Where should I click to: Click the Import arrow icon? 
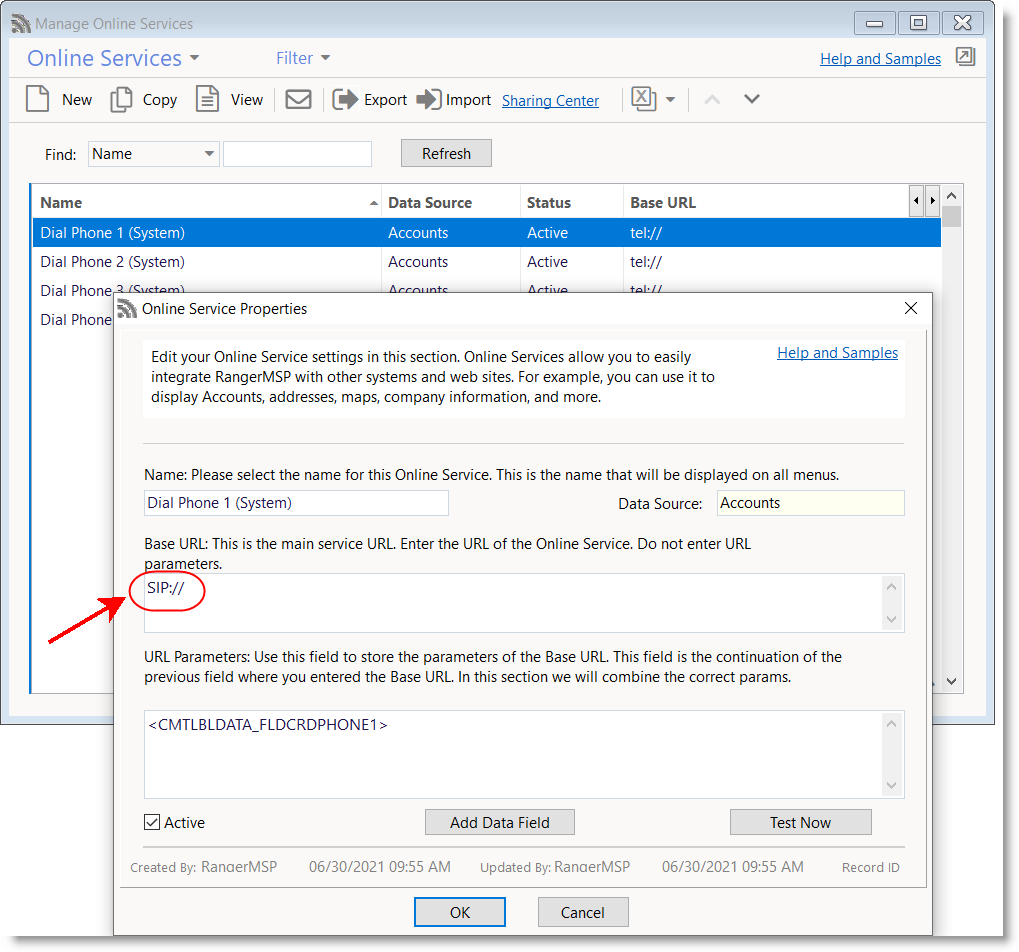(428, 99)
